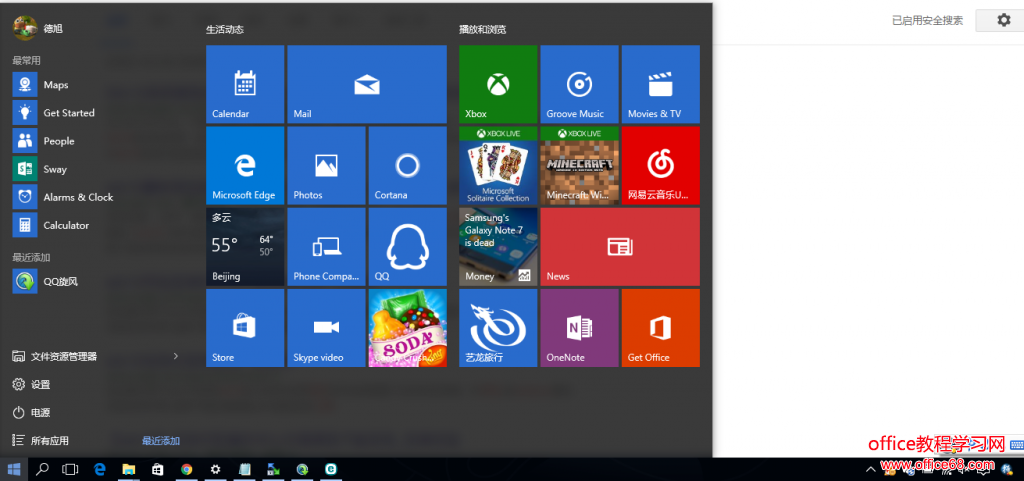1024x481 pixels.
Task: Open the Store tile
Action: tap(245, 328)
